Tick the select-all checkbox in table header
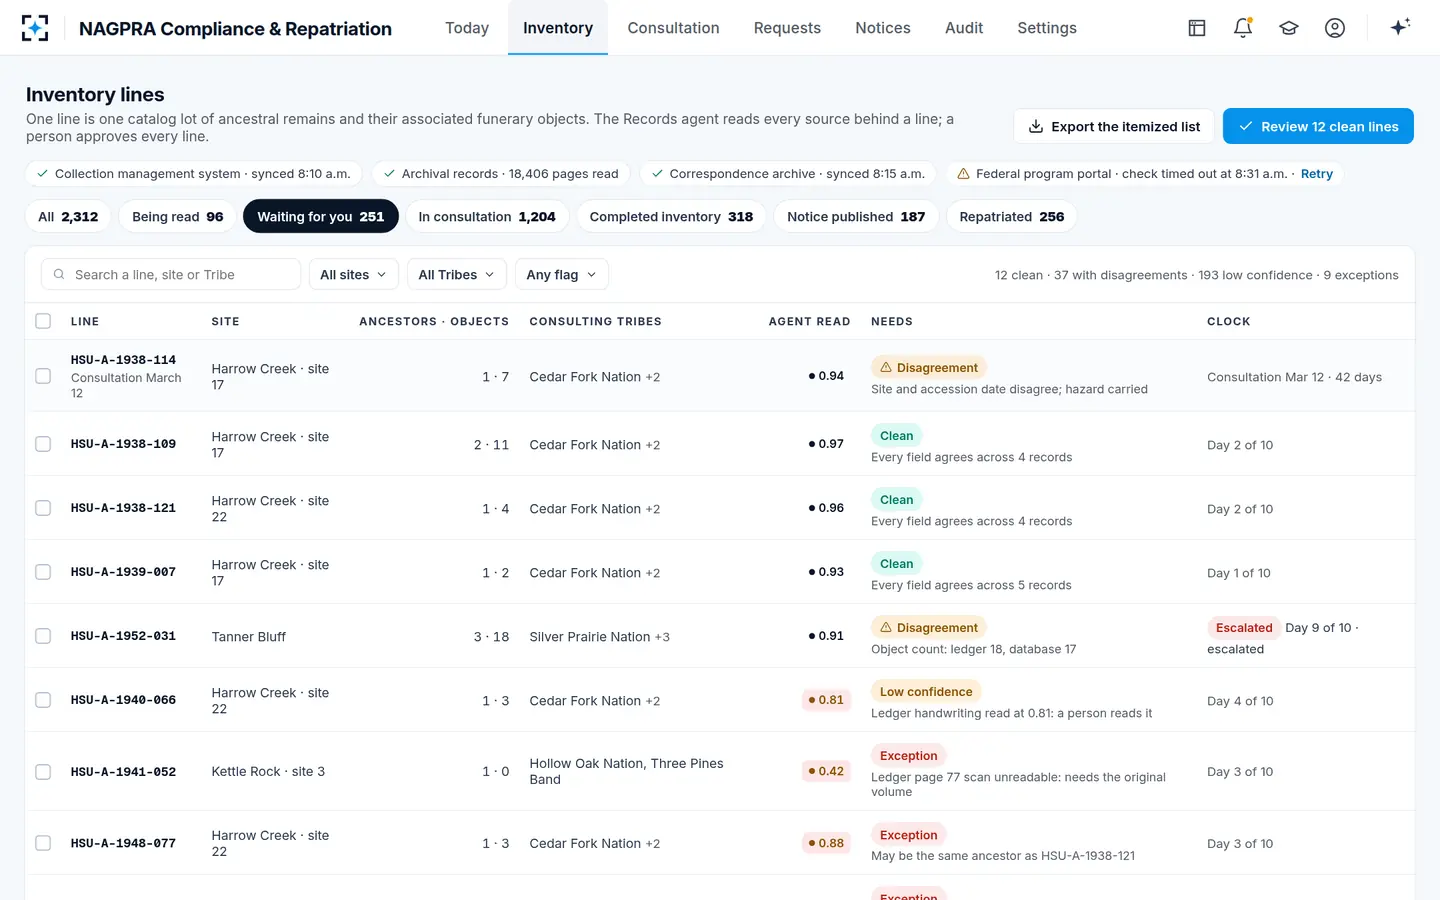This screenshot has height=900, width=1440. (43, 321)
